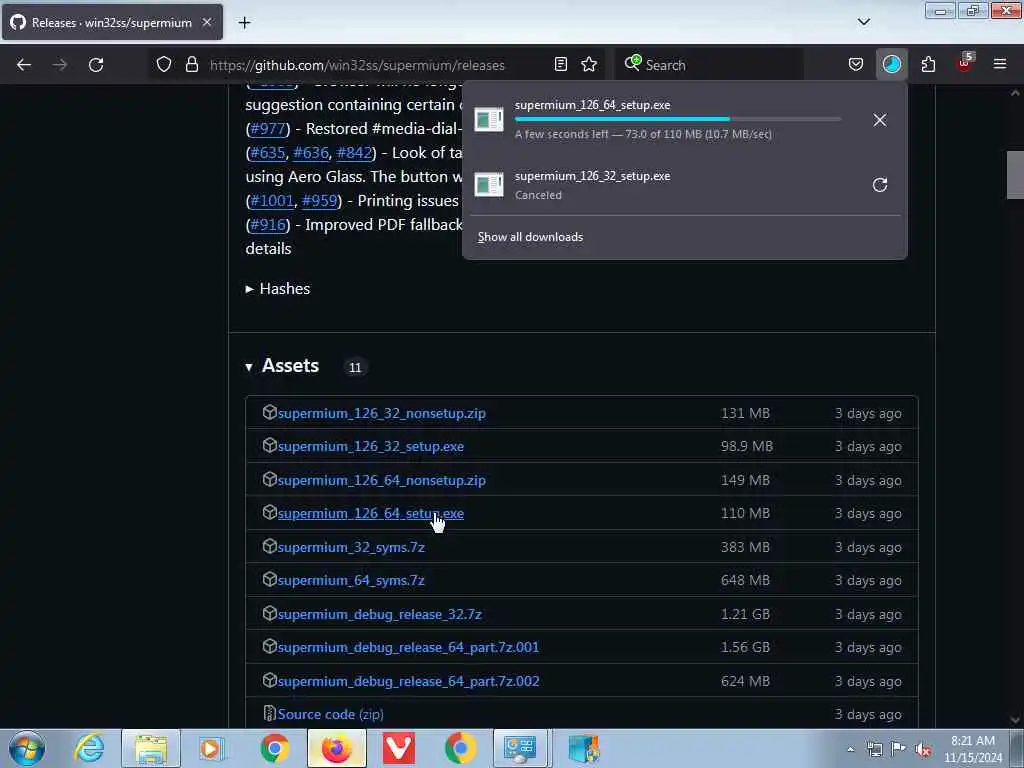1024x768 pixels.
Task: Open the list all tabs chevron
Action: [863, 22]
